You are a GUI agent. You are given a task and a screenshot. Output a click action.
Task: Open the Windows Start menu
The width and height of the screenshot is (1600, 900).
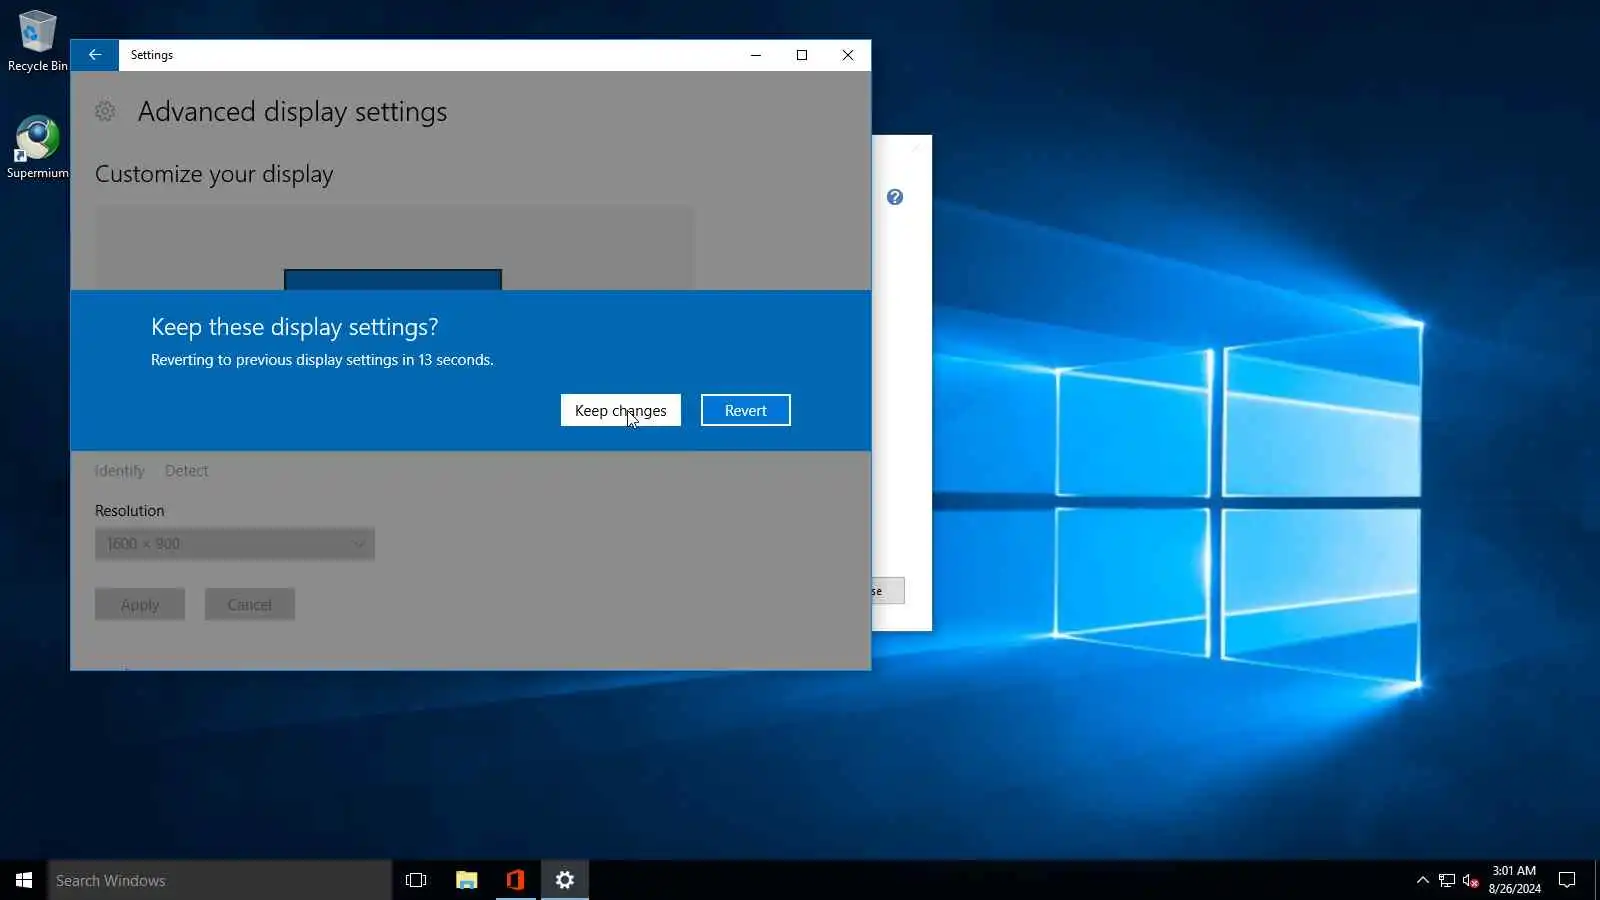coord(24,880)
